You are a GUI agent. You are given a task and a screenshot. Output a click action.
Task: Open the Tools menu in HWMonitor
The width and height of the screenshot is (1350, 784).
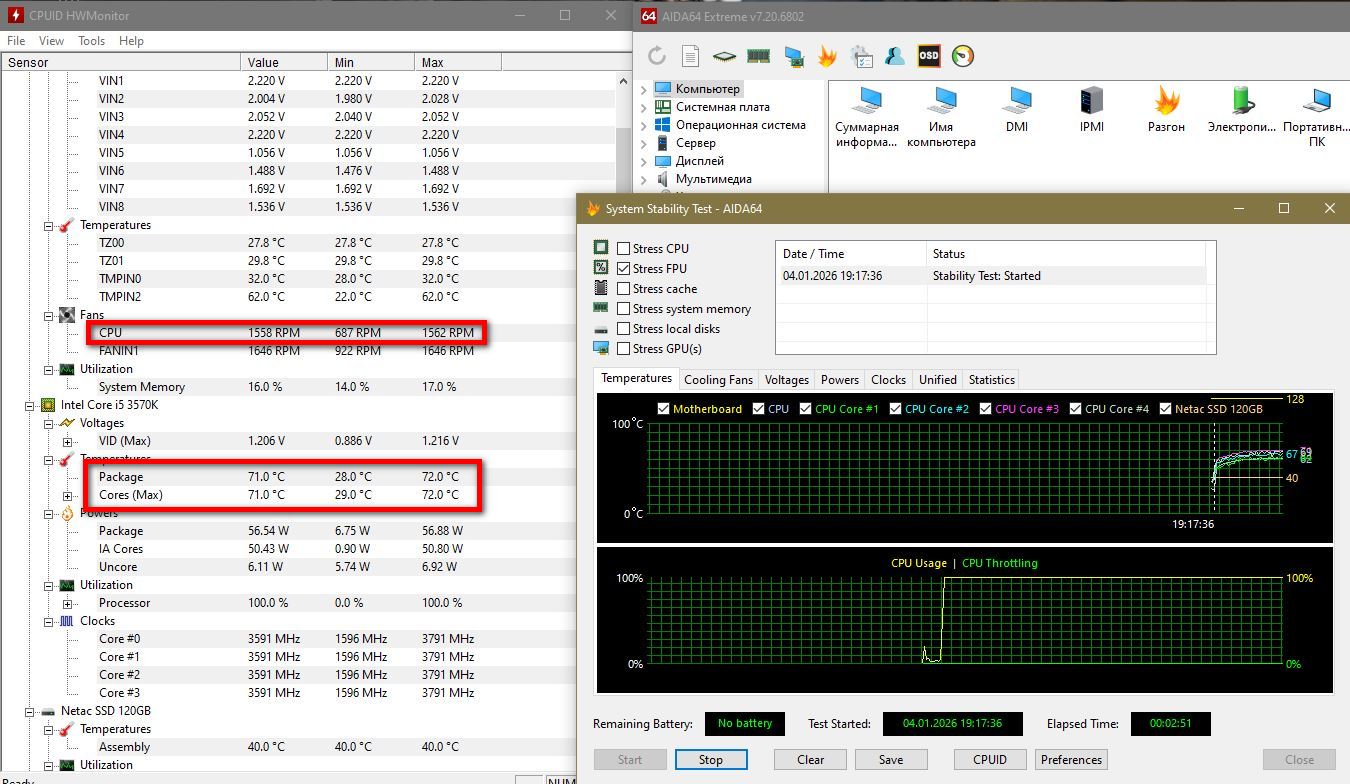(x=91, y=41)
